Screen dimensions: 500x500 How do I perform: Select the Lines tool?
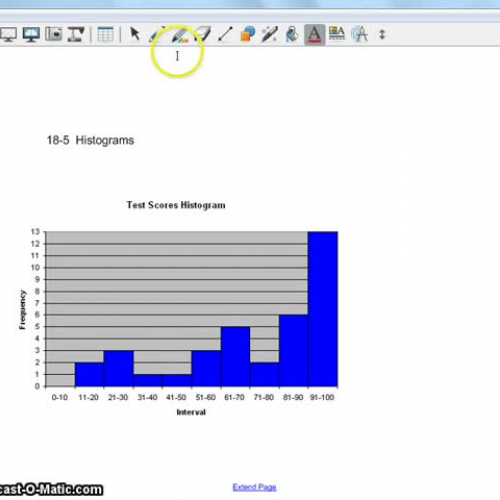[x=225, y=34]
